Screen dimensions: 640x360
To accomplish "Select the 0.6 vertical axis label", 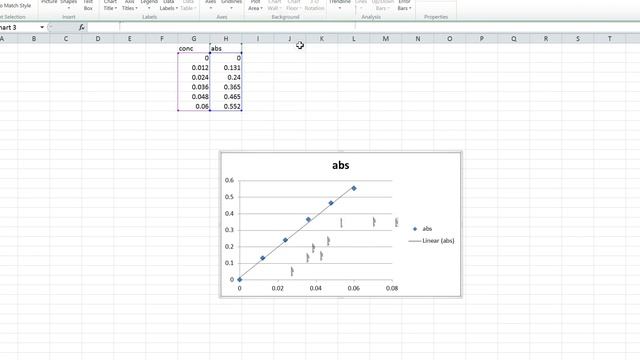I will tap(229, 180).
